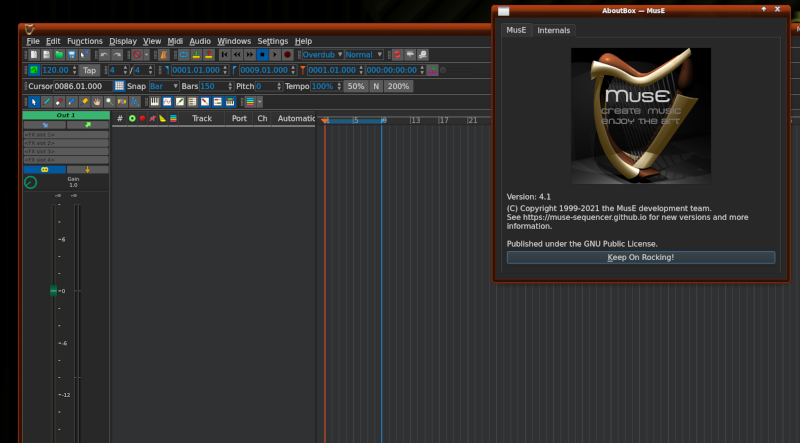Select the pencil draw tool

(47, 102)
